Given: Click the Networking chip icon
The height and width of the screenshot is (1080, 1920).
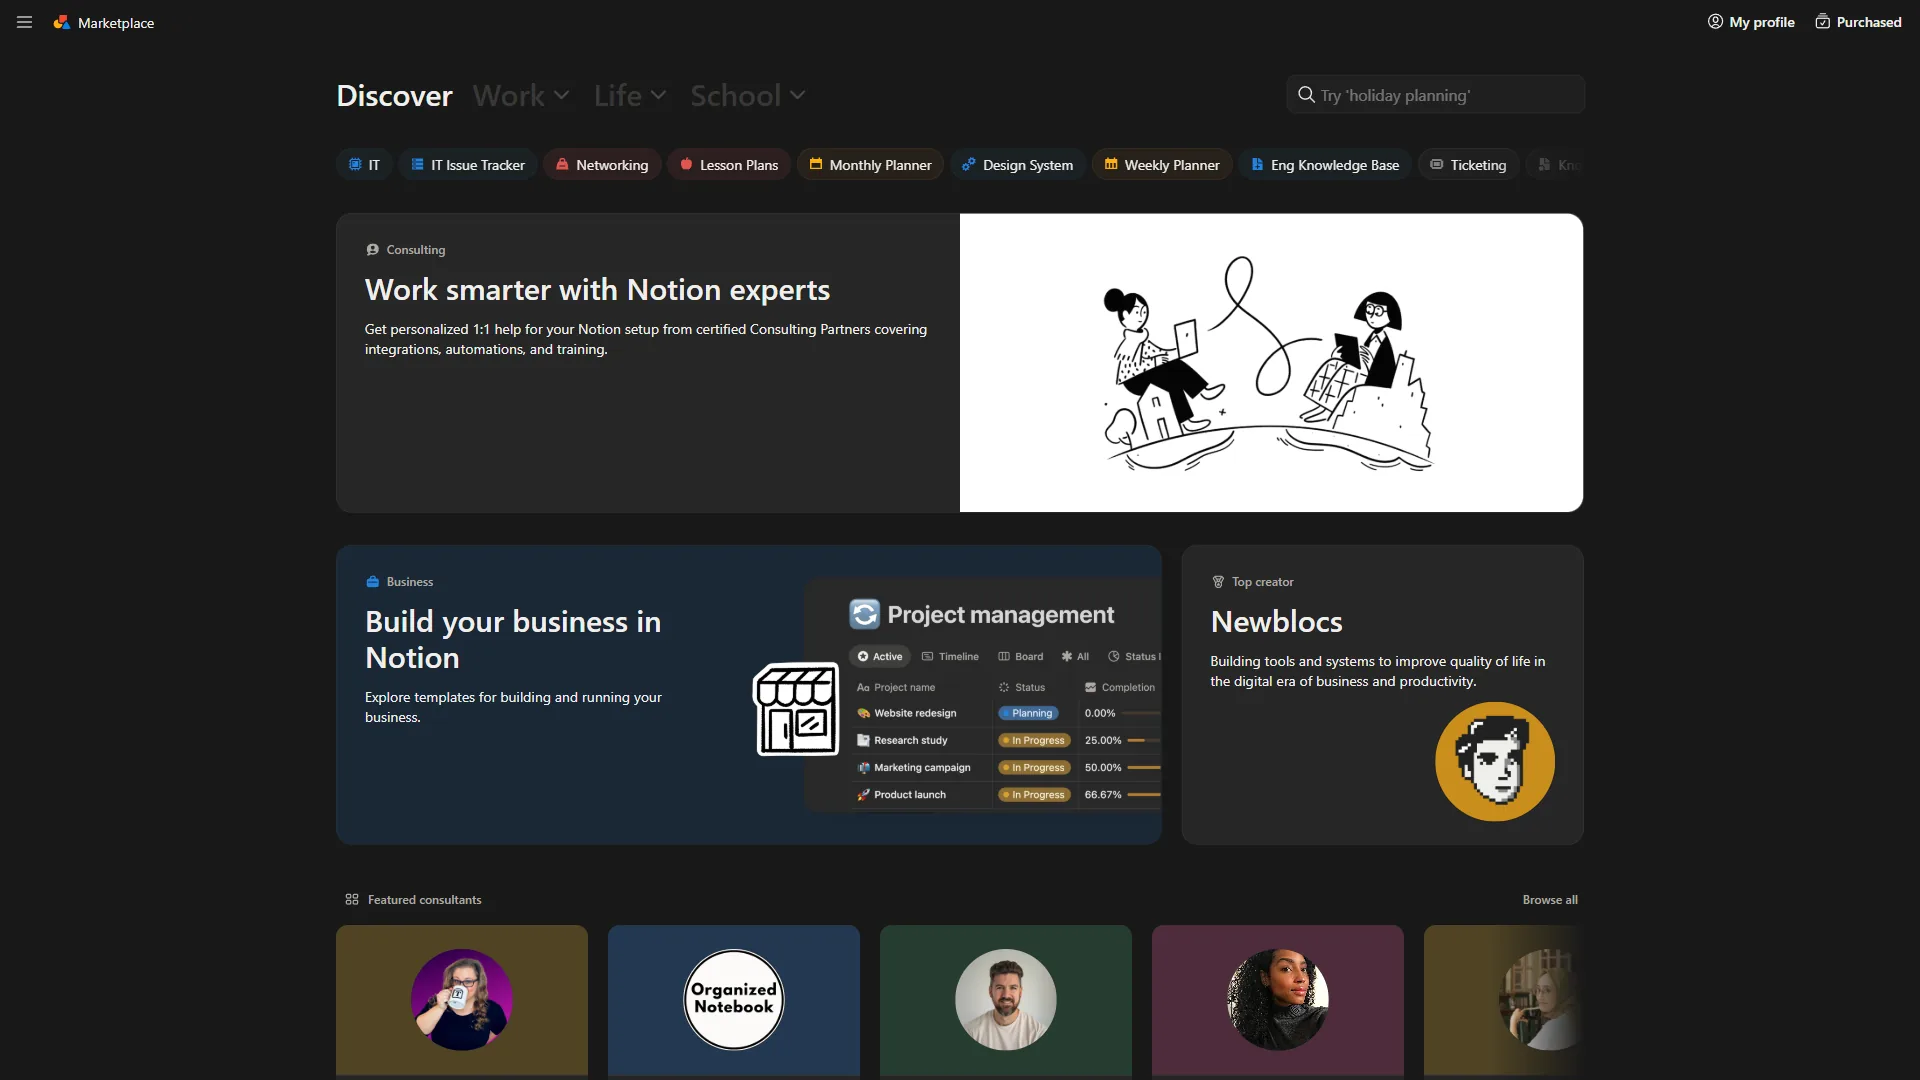Looking at the screenshot, I should (562, 165).
